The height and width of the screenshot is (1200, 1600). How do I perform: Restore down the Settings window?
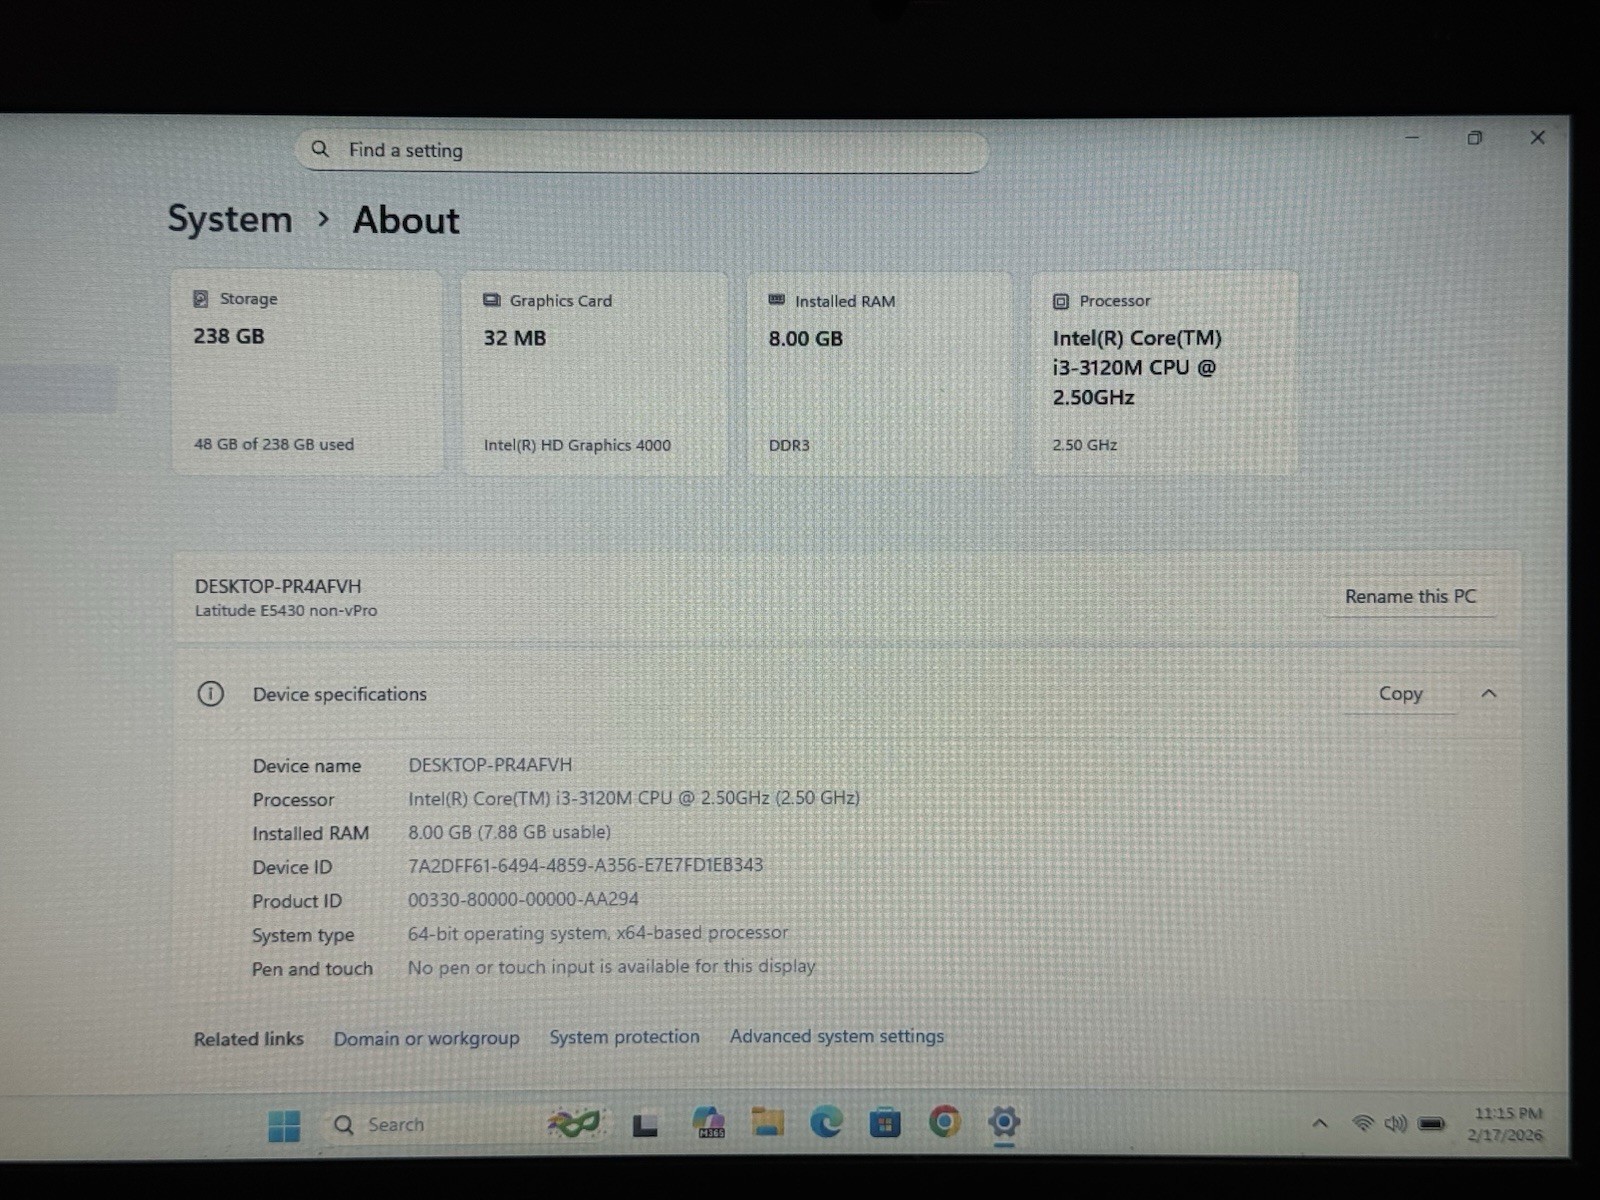click(1474, 138)
